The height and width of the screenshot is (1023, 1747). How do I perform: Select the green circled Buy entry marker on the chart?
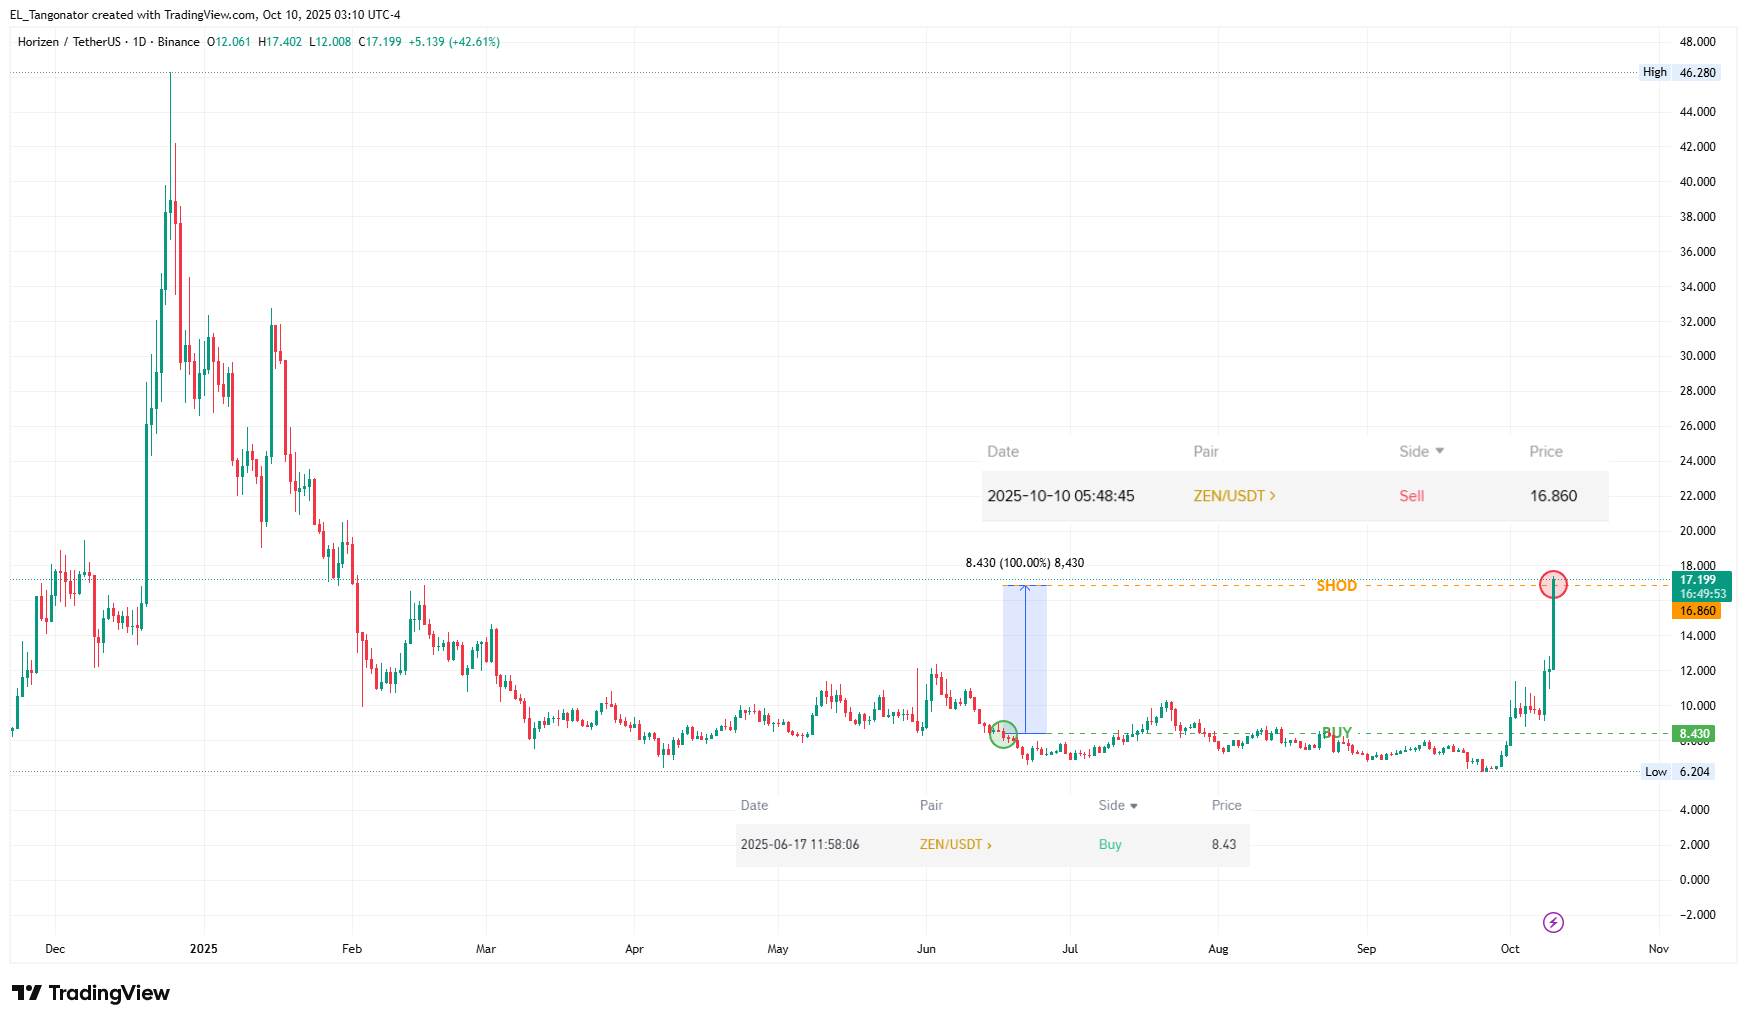(x=1001, y=734)
